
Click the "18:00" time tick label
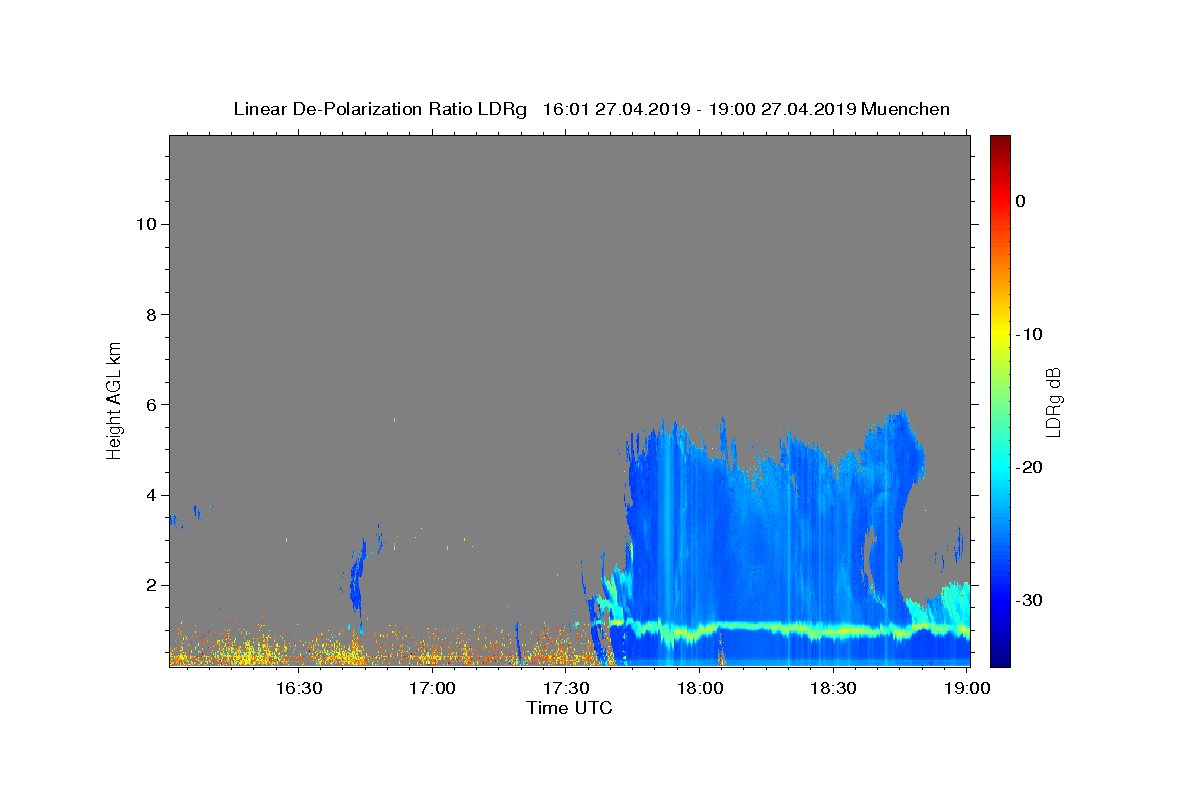coord(699,688)
